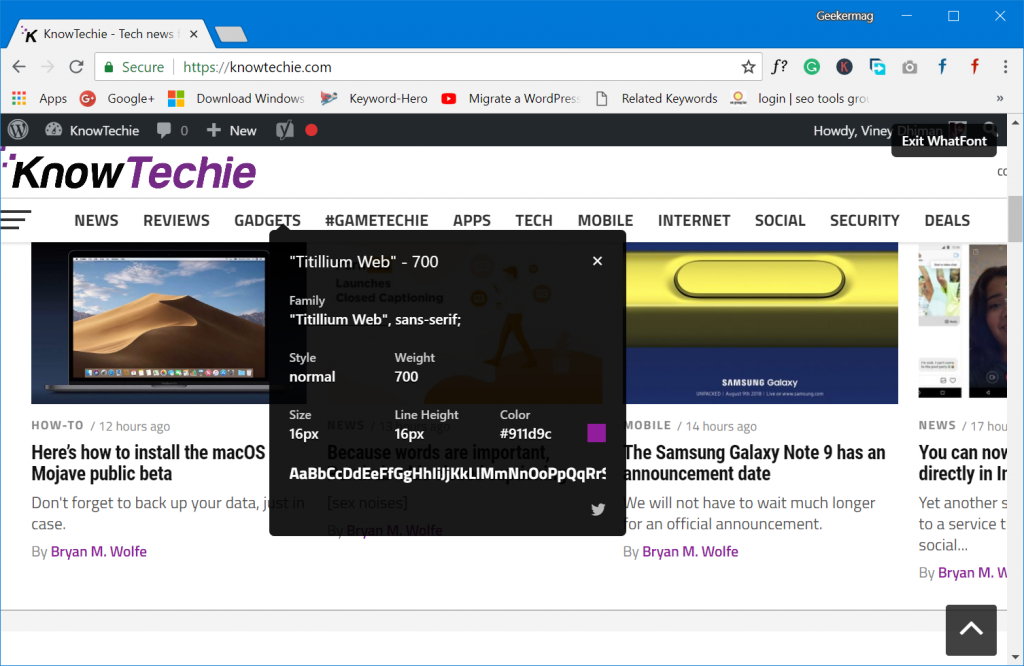Open the MOBILE menu item
The height and width of the screenshot is (666, 1024).
605,221
